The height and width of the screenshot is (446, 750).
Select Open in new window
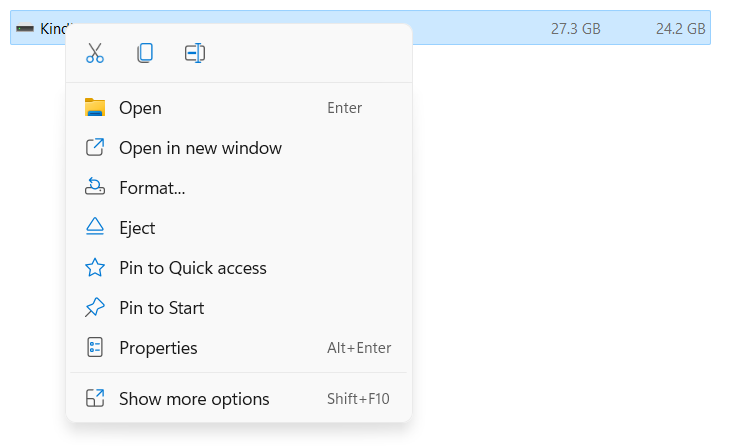point(200,148)
